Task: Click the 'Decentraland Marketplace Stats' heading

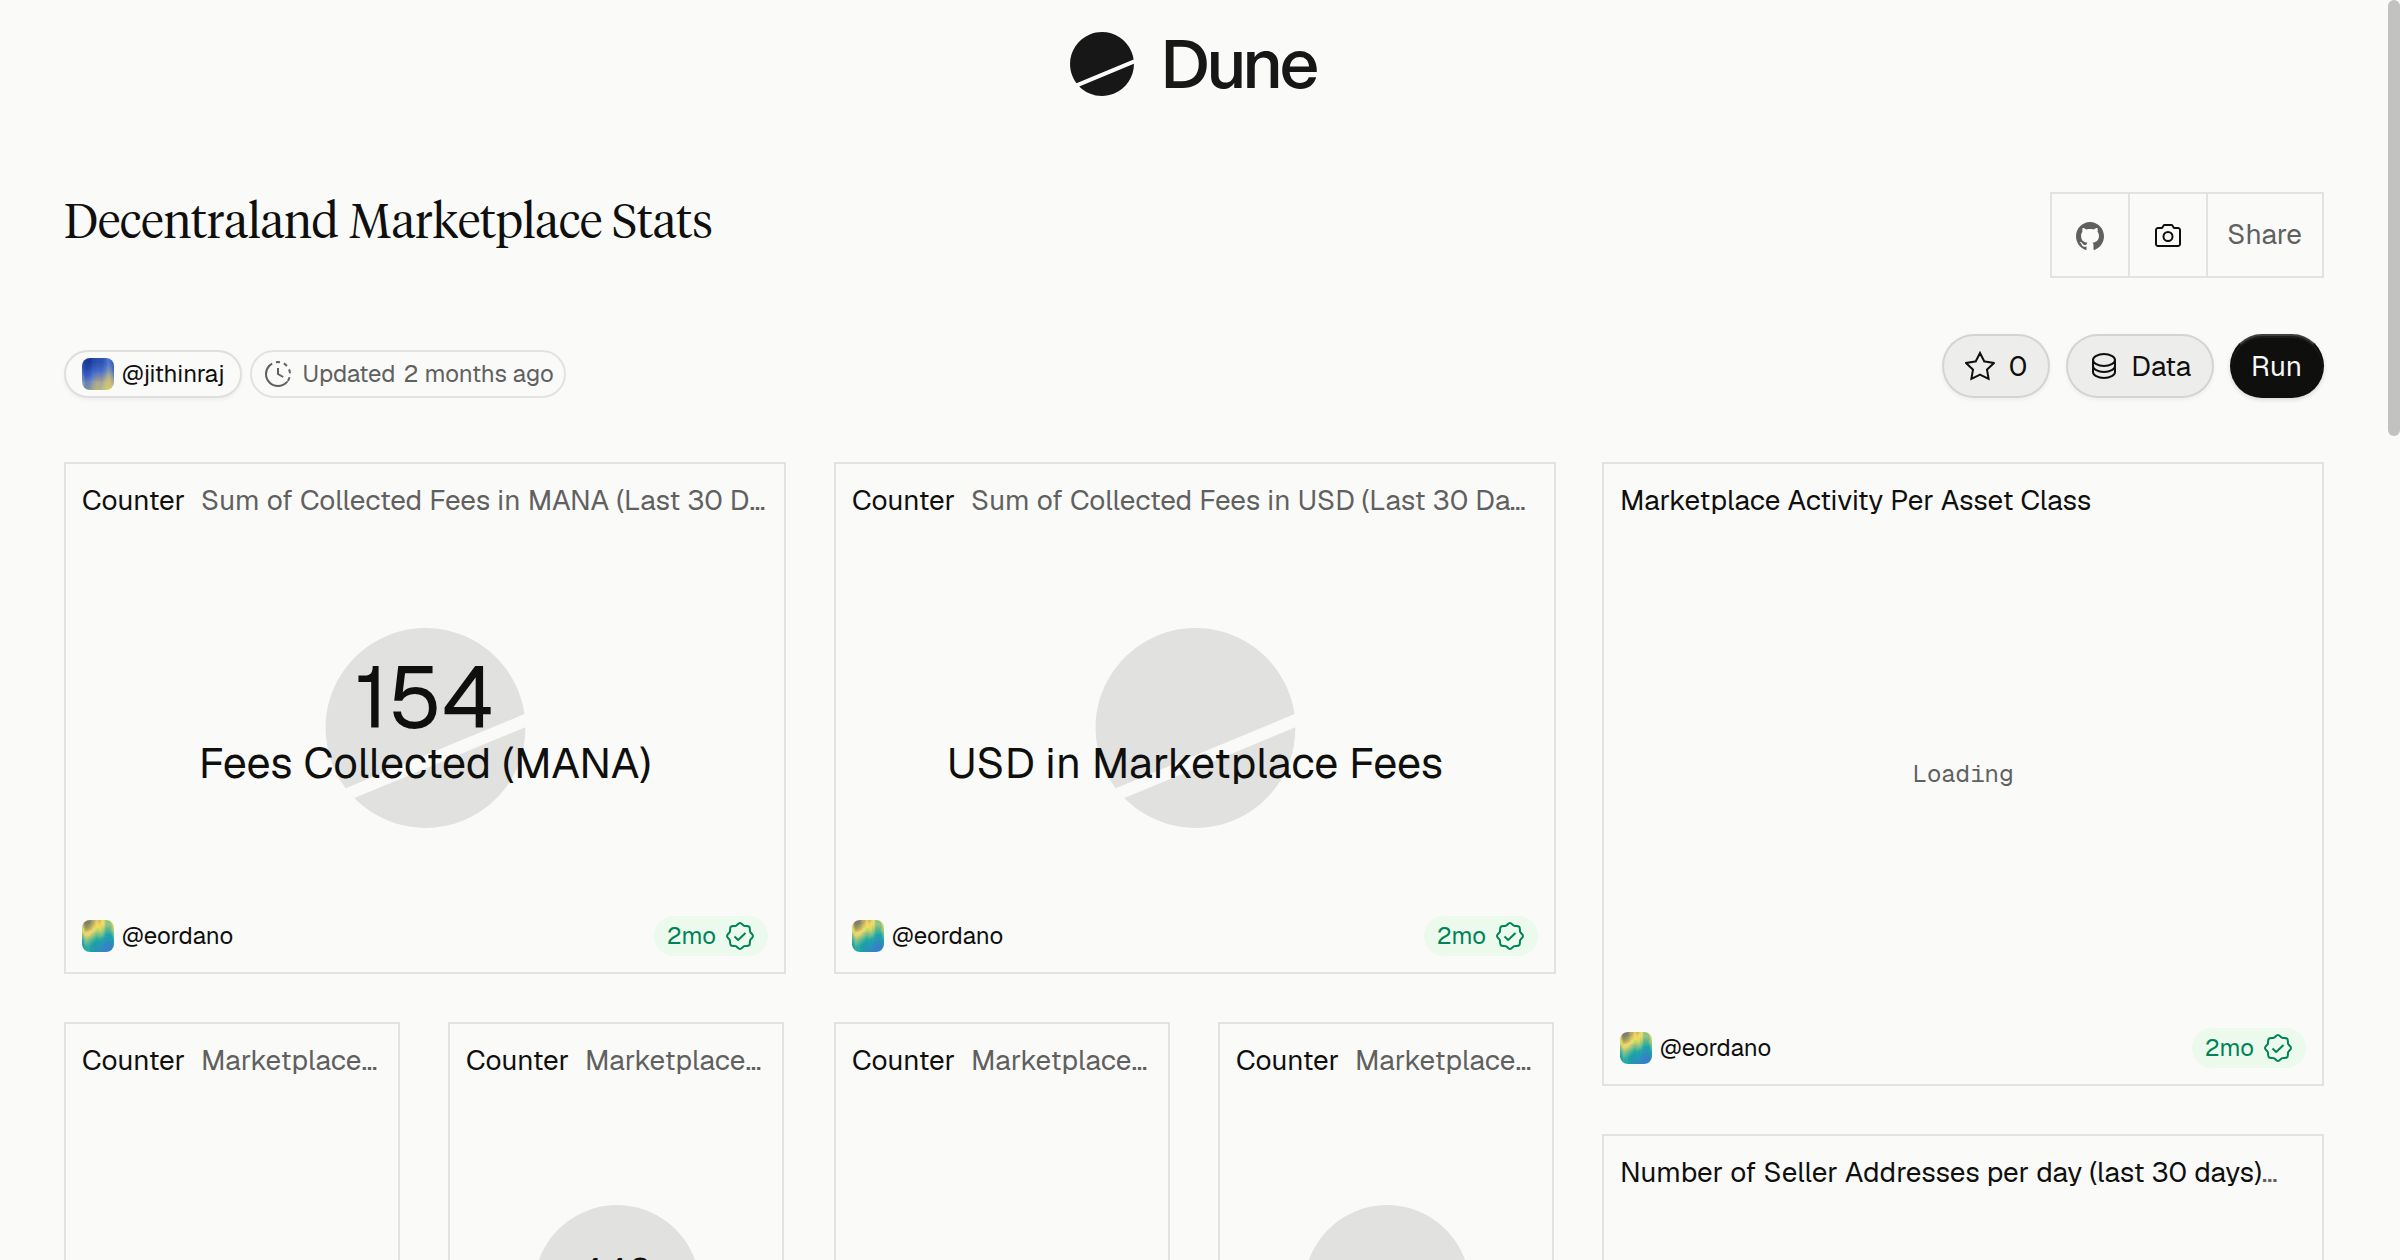Action: [x=388, y=221]
